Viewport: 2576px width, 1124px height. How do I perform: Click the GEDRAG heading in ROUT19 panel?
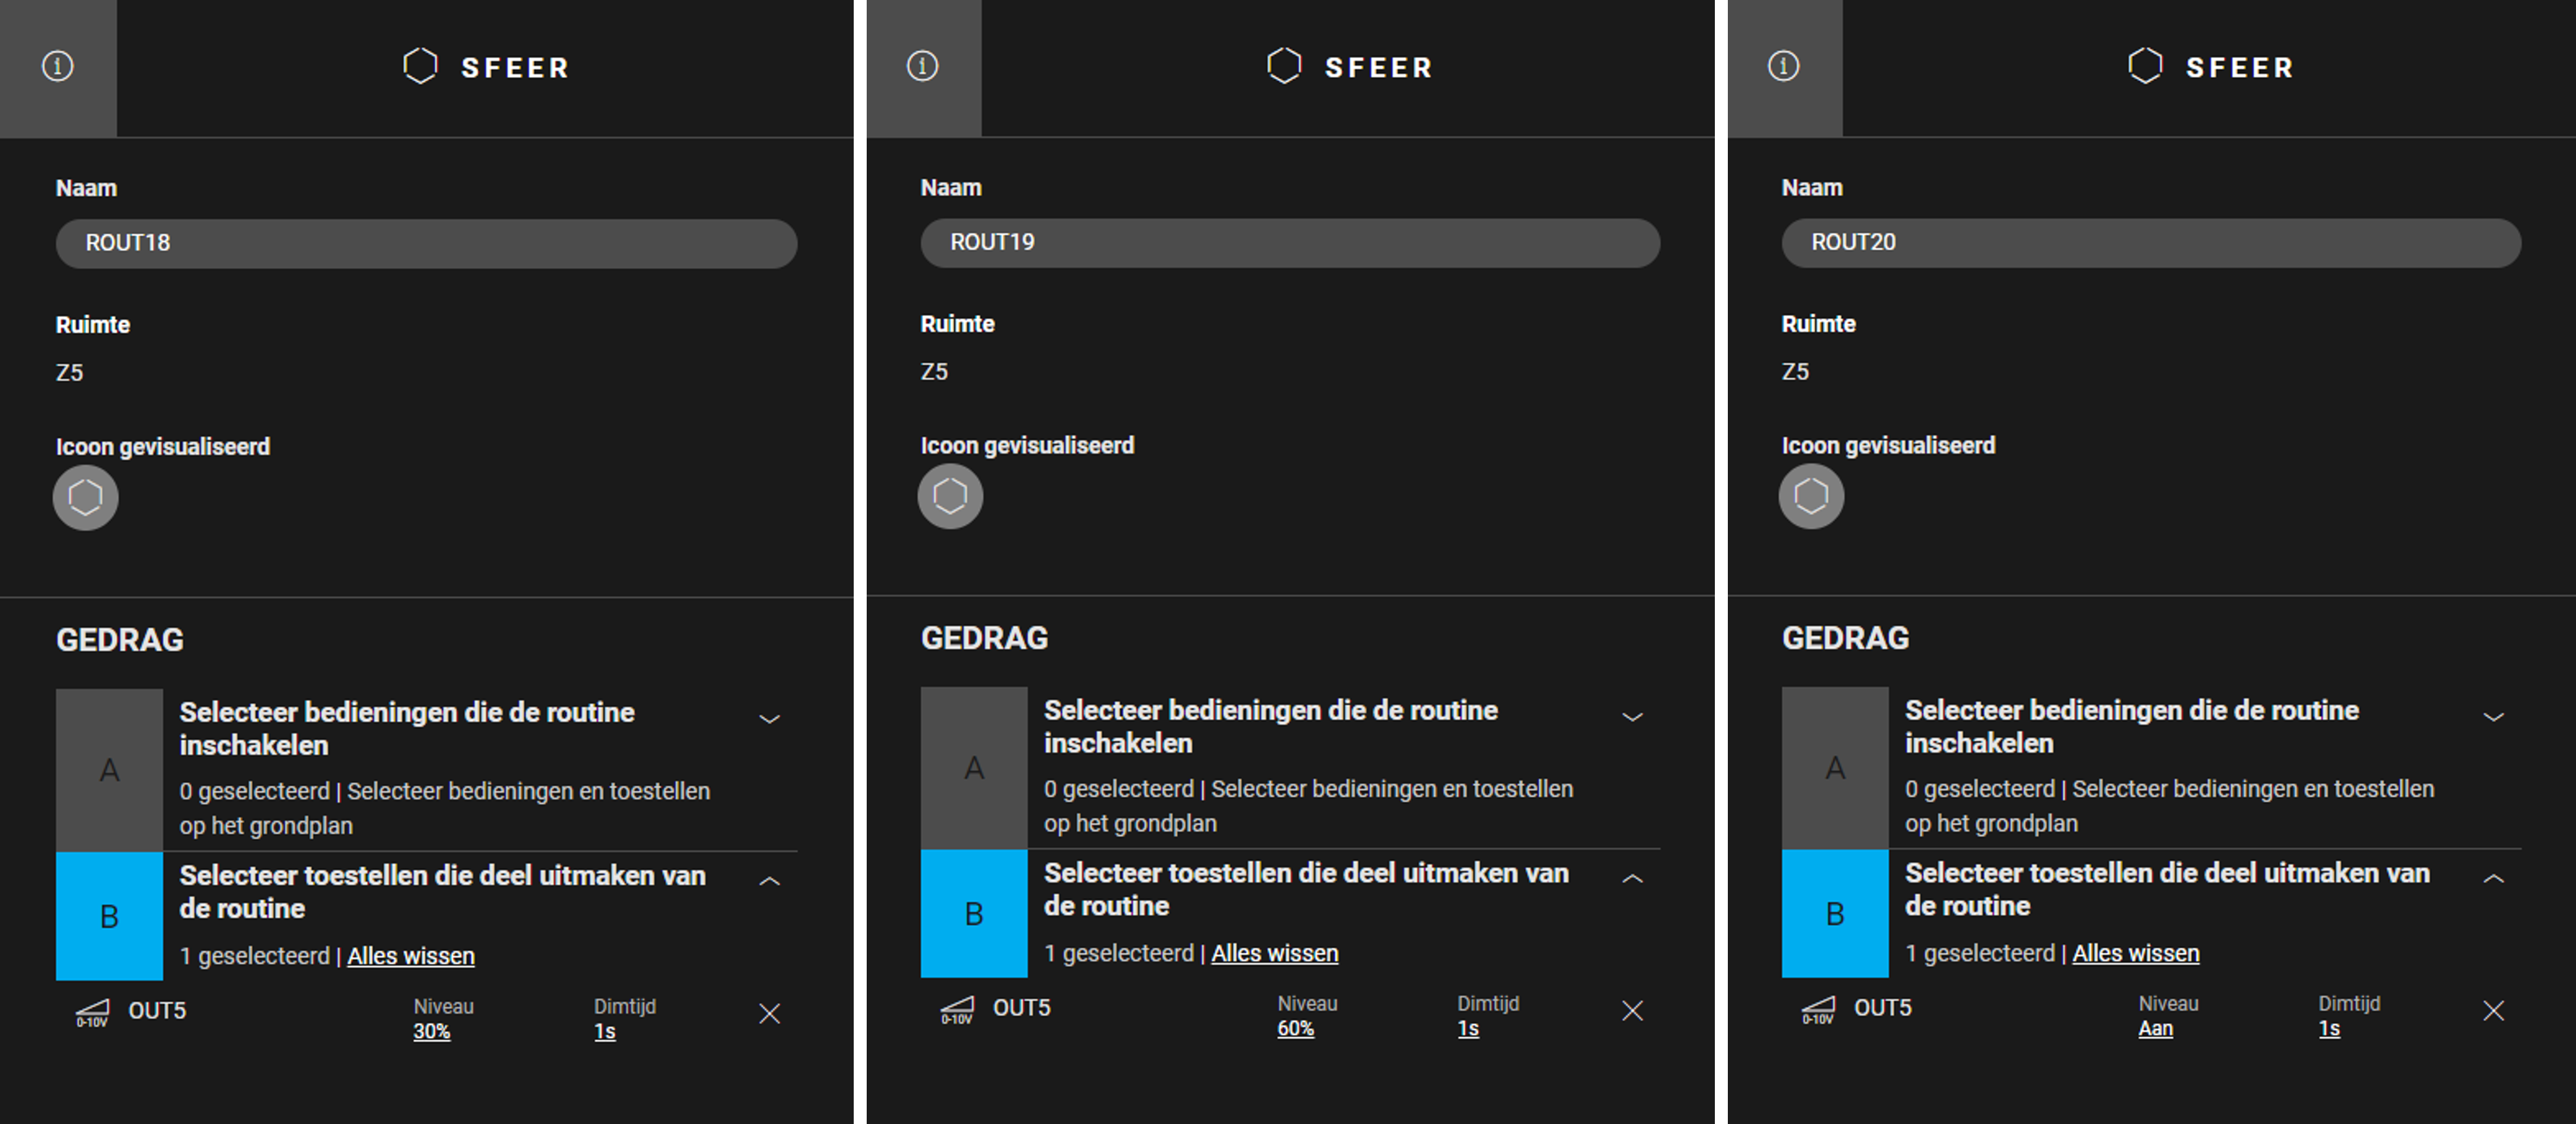984,638
